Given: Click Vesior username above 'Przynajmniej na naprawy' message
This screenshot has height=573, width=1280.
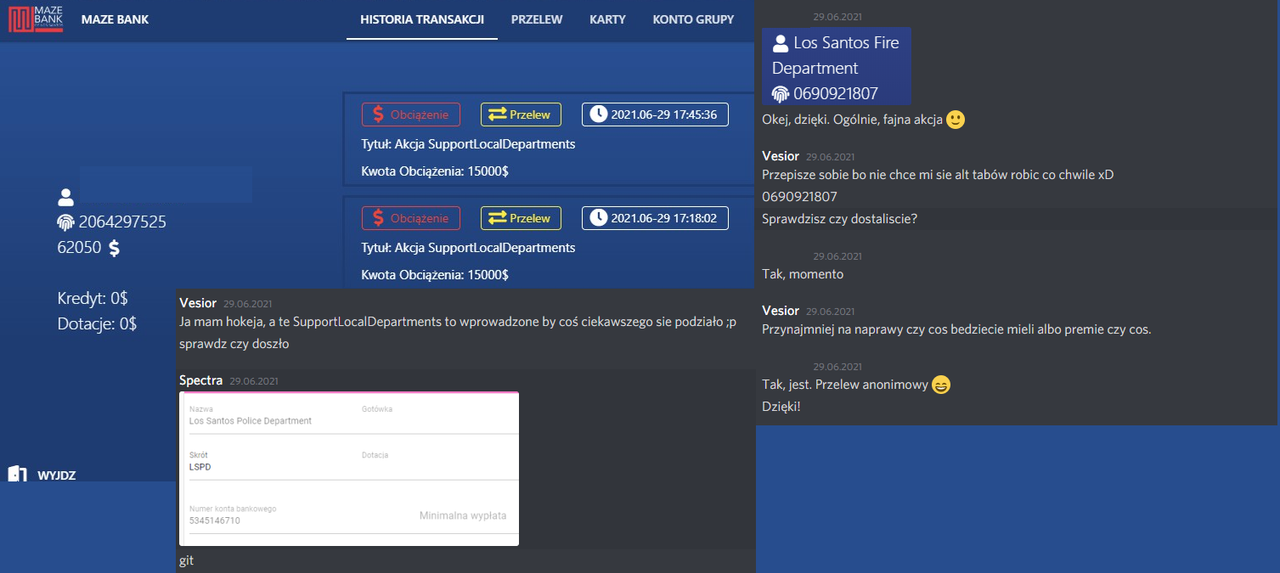Looking at the screenshot, I should click(781, 311).
